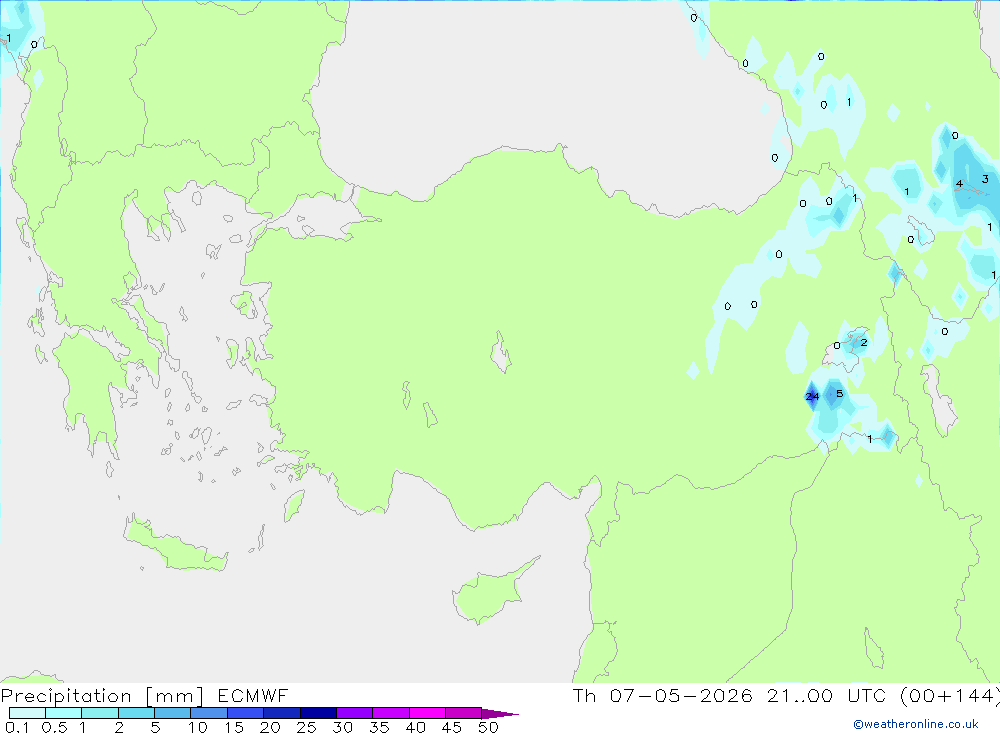
Task: Click the "21..00 UTC" time text
Action: (x=827, y=695)
